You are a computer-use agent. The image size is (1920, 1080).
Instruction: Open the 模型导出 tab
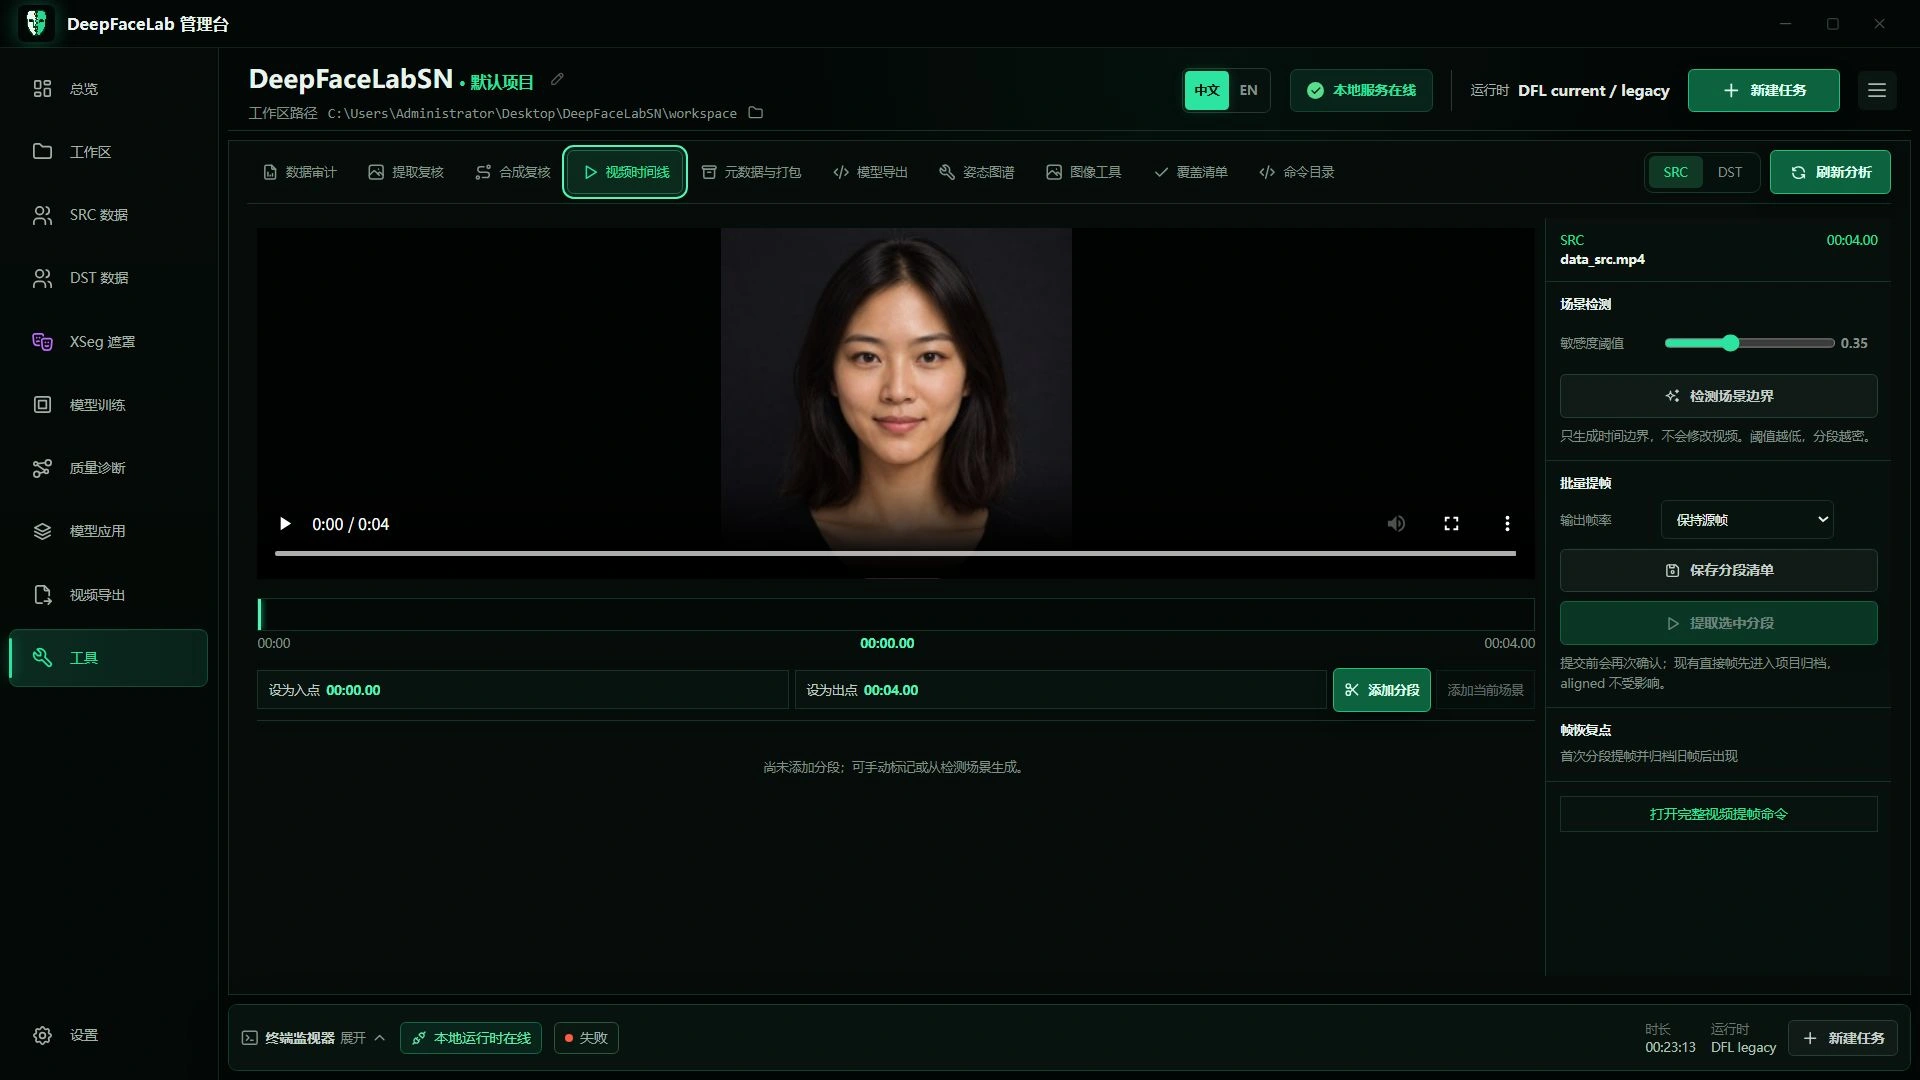pos(870,172)
